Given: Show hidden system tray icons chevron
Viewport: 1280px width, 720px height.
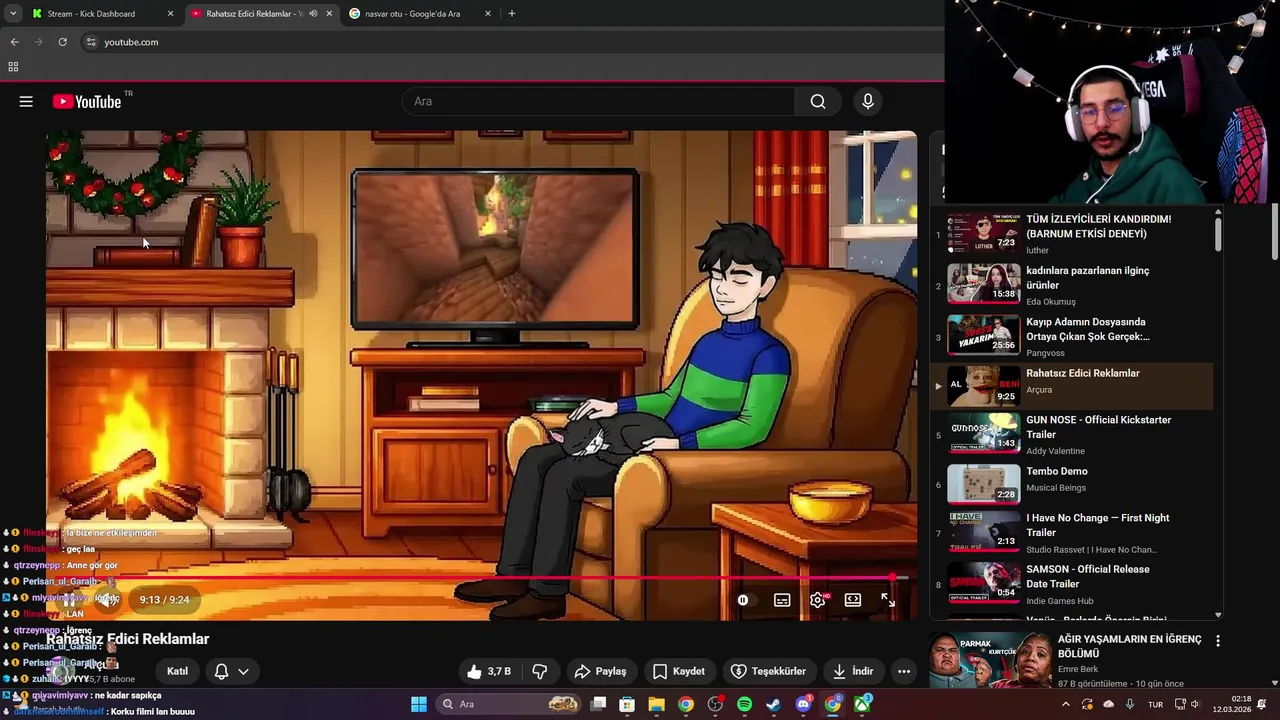Looking at the screenshot, I should [x=1065, y=704].
